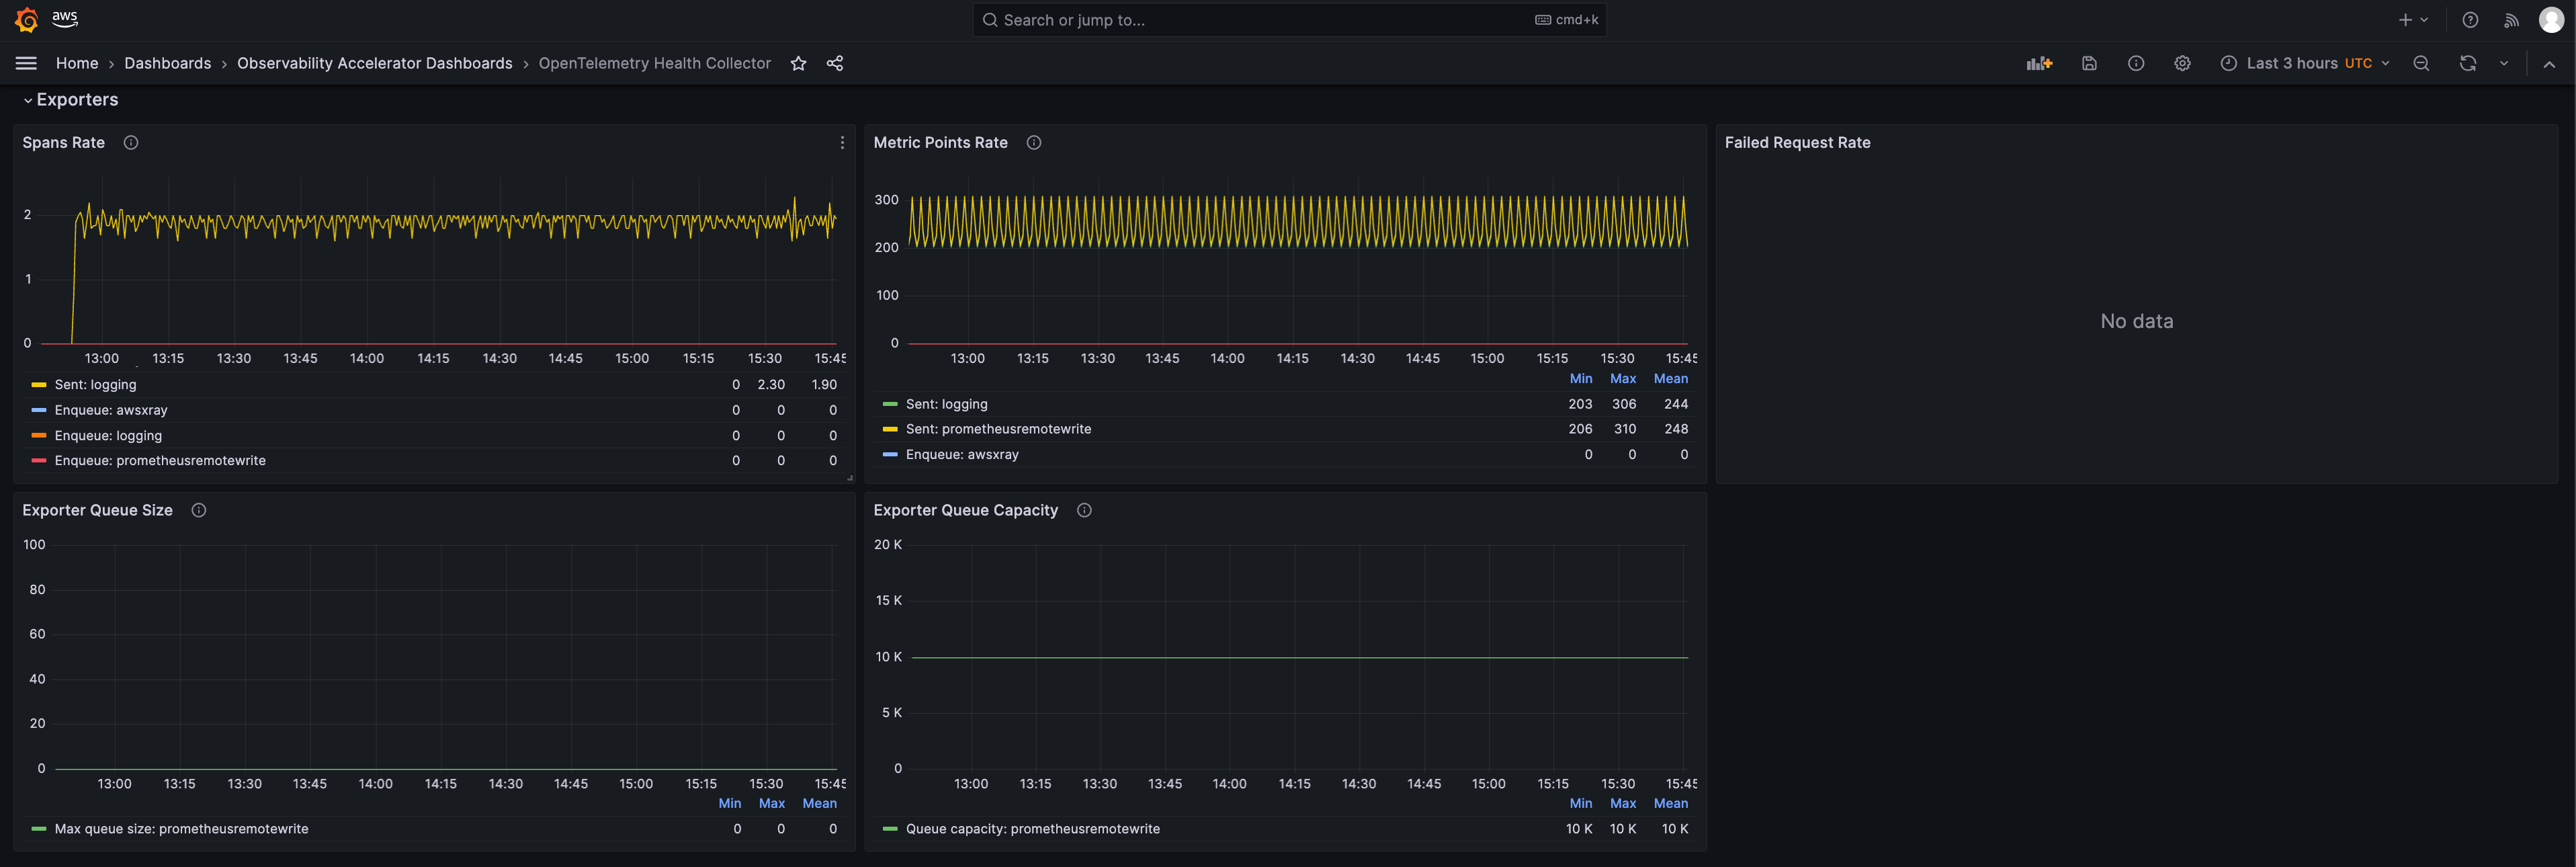Open dashboard insights info icon
The width and height of the screenshot is (2576, 867).
click(2136, 63)
